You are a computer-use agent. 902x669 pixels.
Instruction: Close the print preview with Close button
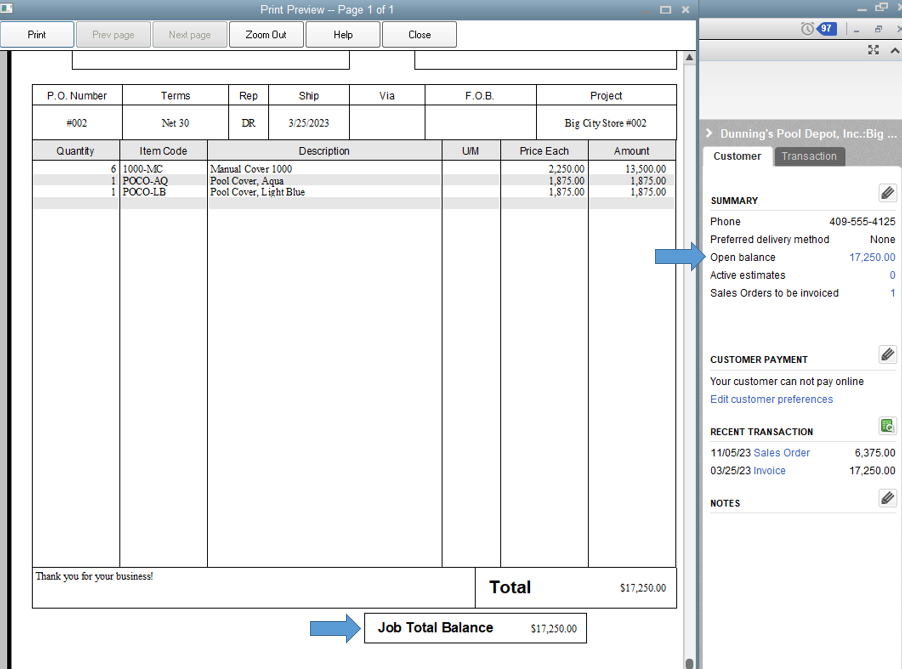pos(419,35)
